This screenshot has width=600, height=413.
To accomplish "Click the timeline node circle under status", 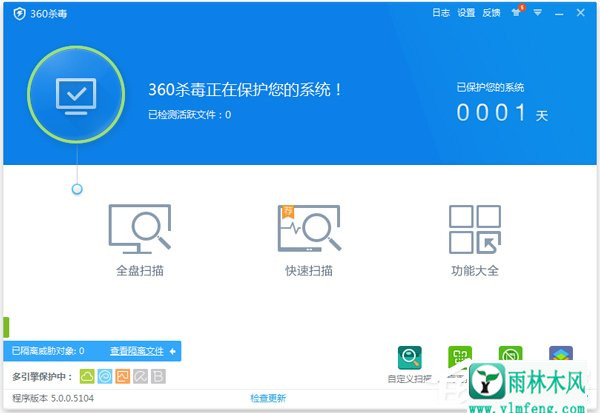I will coord(77,189).
